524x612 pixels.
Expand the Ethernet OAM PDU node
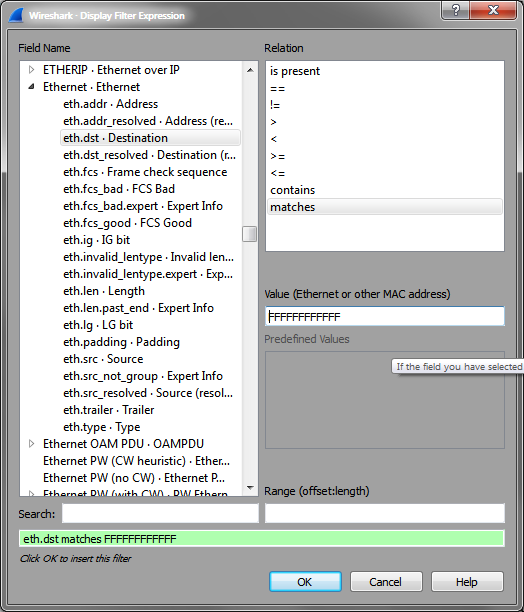[31, 444]
